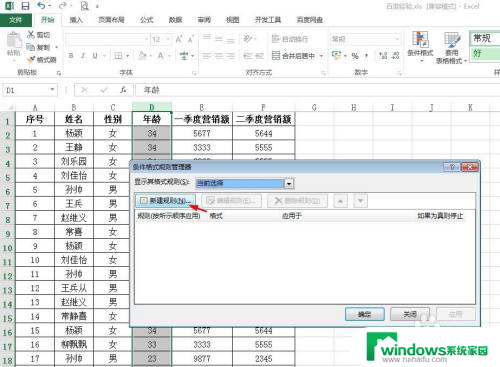Click the Percent Style icon
Screen dimensions: 500x367
coord(355,56)
